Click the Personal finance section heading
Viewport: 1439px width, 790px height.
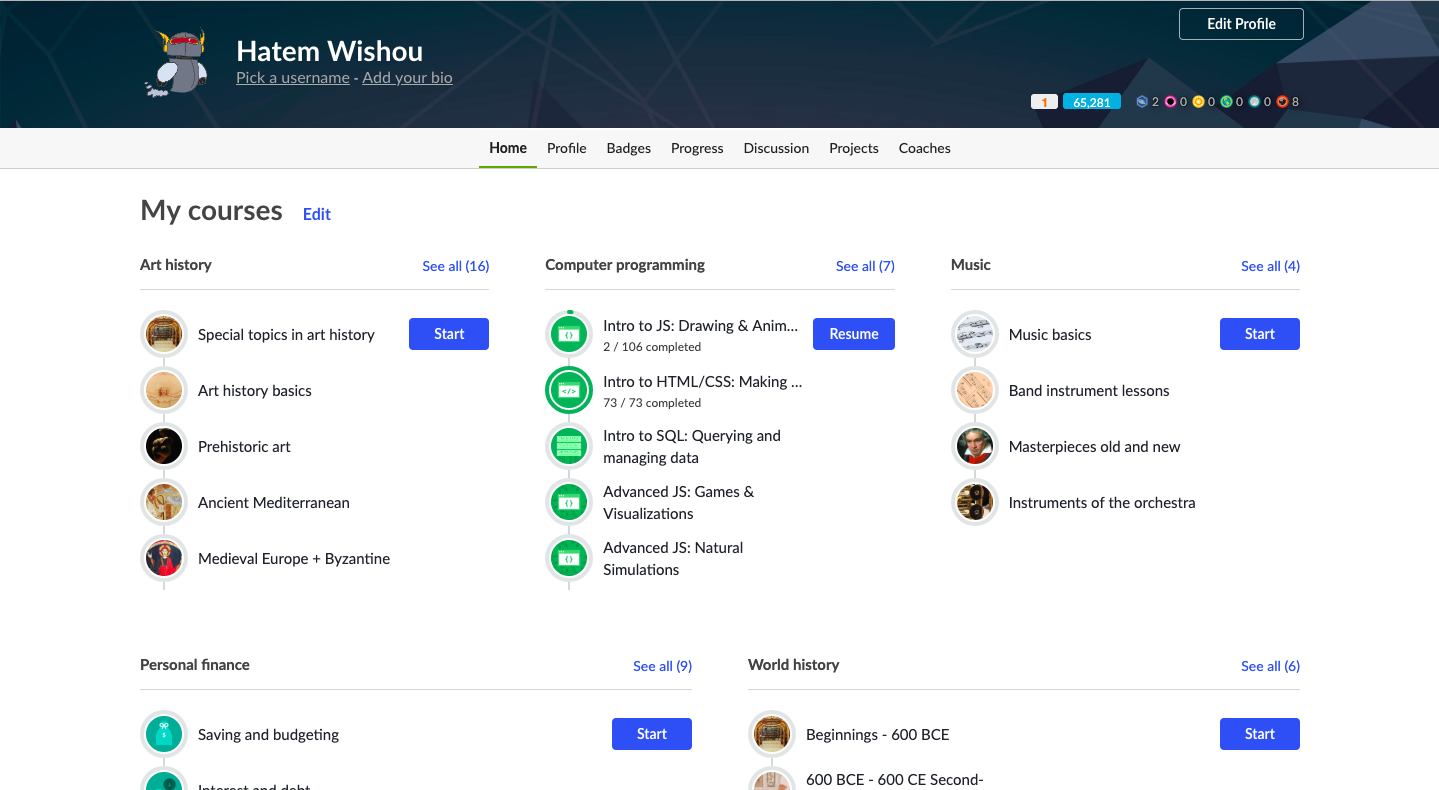(195, 665)
